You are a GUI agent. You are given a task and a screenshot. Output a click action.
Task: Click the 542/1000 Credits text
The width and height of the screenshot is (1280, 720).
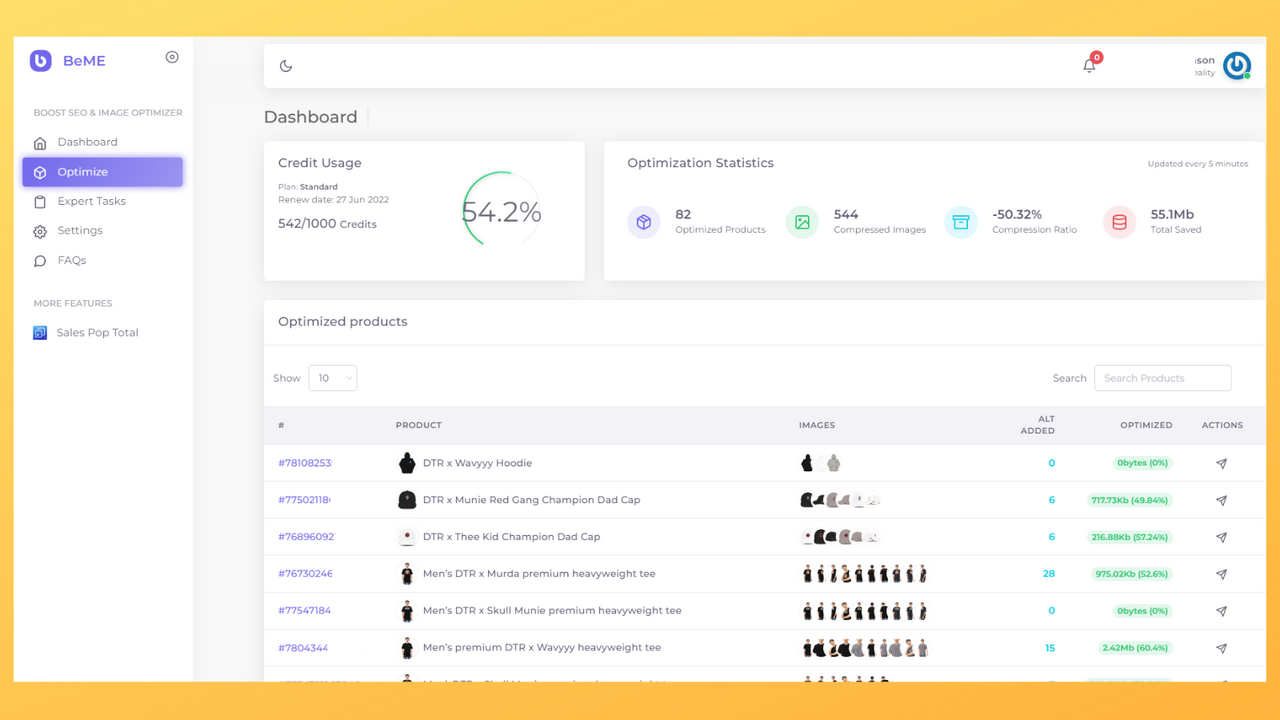point(327,224)
